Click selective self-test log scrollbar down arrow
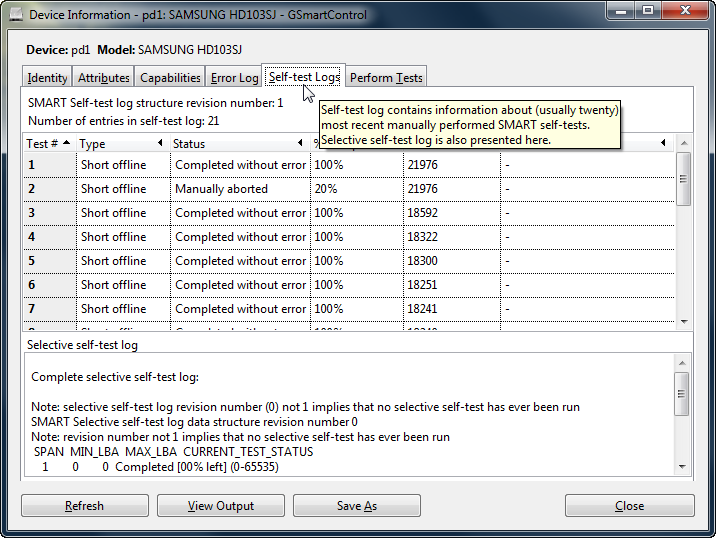 click(x=682, y=467)
